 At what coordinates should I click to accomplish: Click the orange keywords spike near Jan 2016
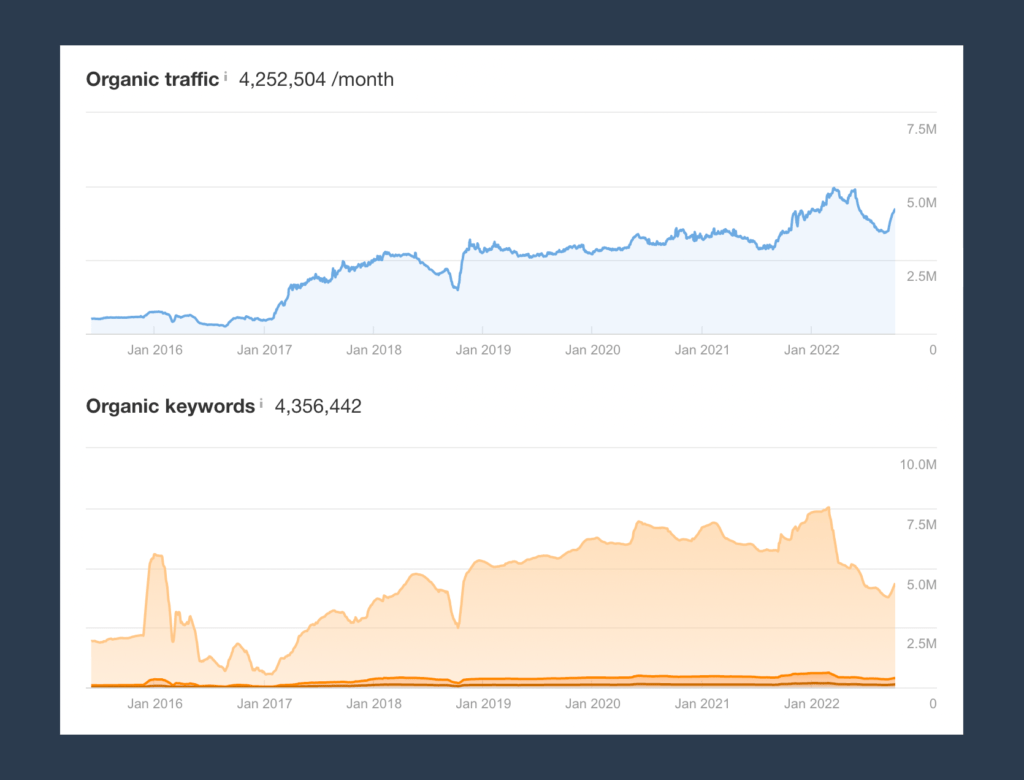pos(156,556)
